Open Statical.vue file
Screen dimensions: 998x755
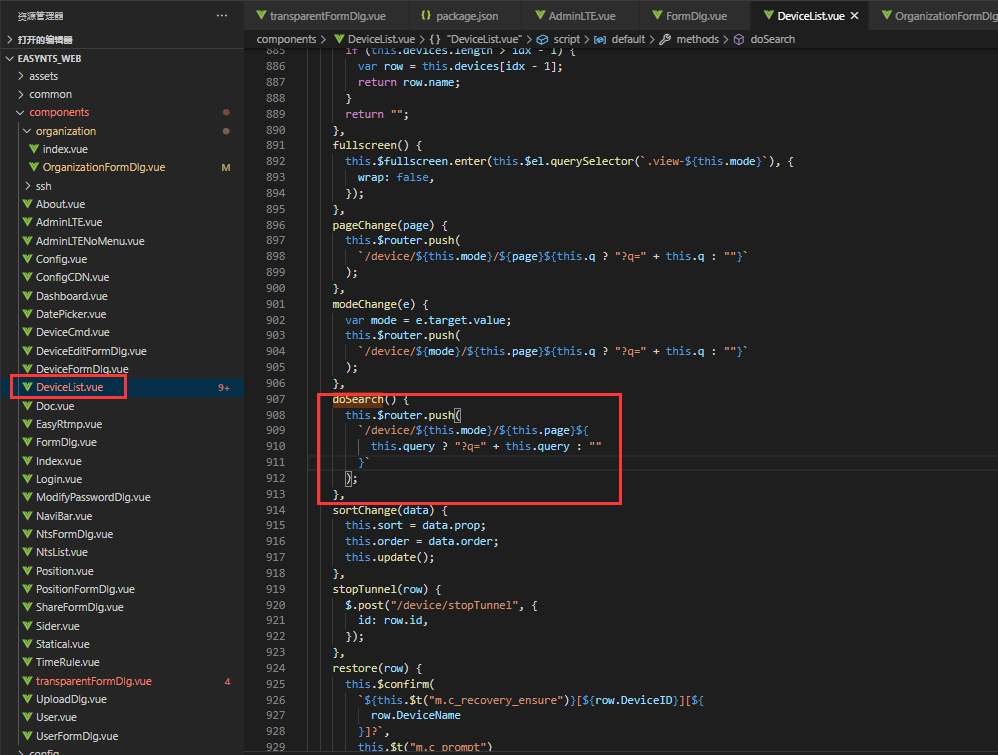point(62,644)
